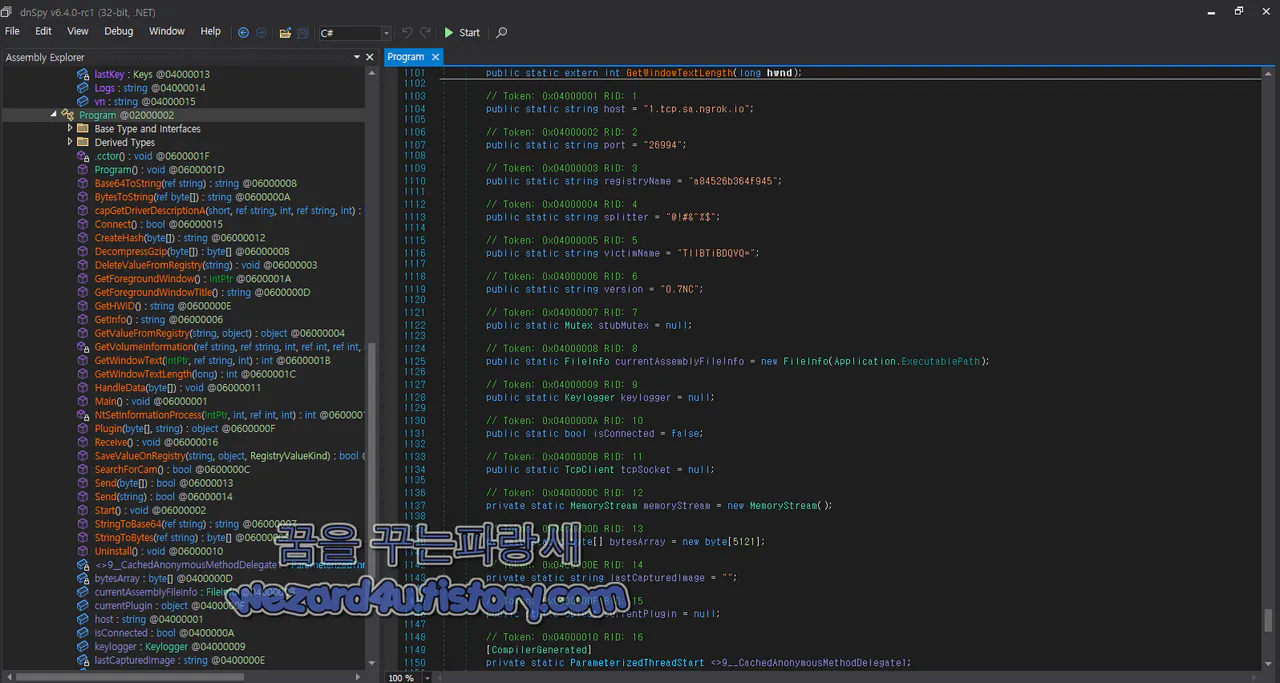The height and width of the screenshot is (683, 1280).
Task: Select SaveValueOnRegistry method in tree
Action: click(229, 455)
